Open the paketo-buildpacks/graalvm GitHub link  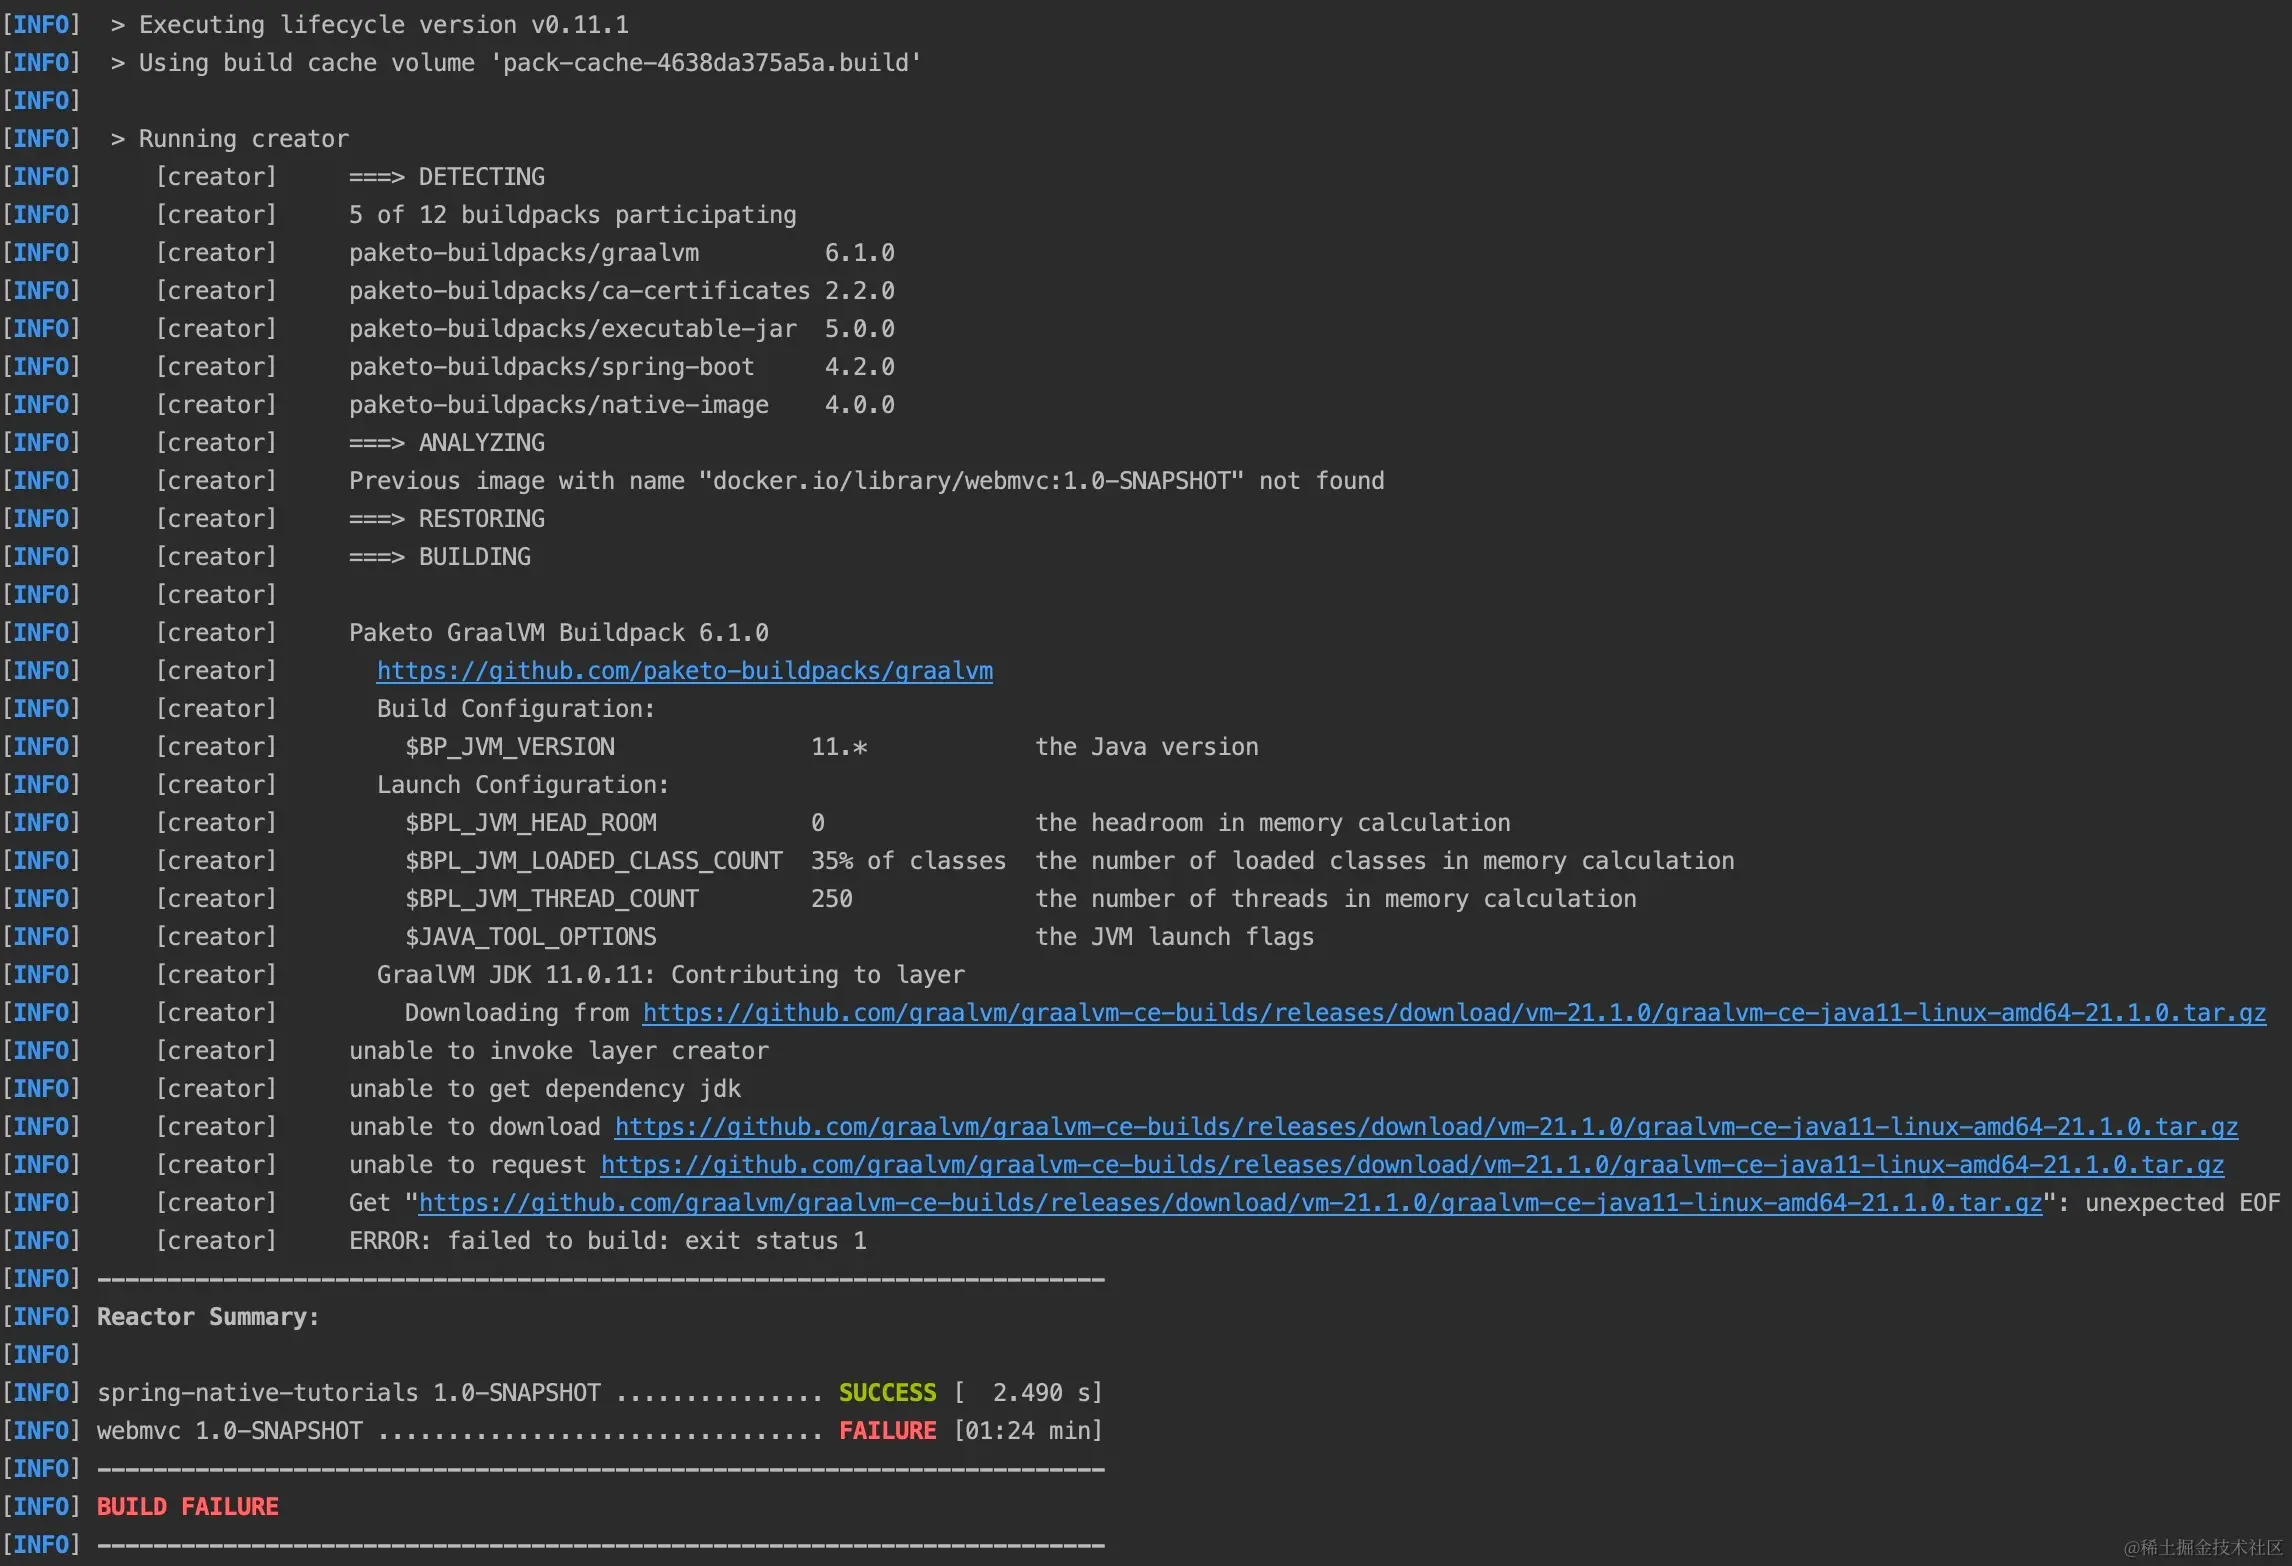point(684,671)
